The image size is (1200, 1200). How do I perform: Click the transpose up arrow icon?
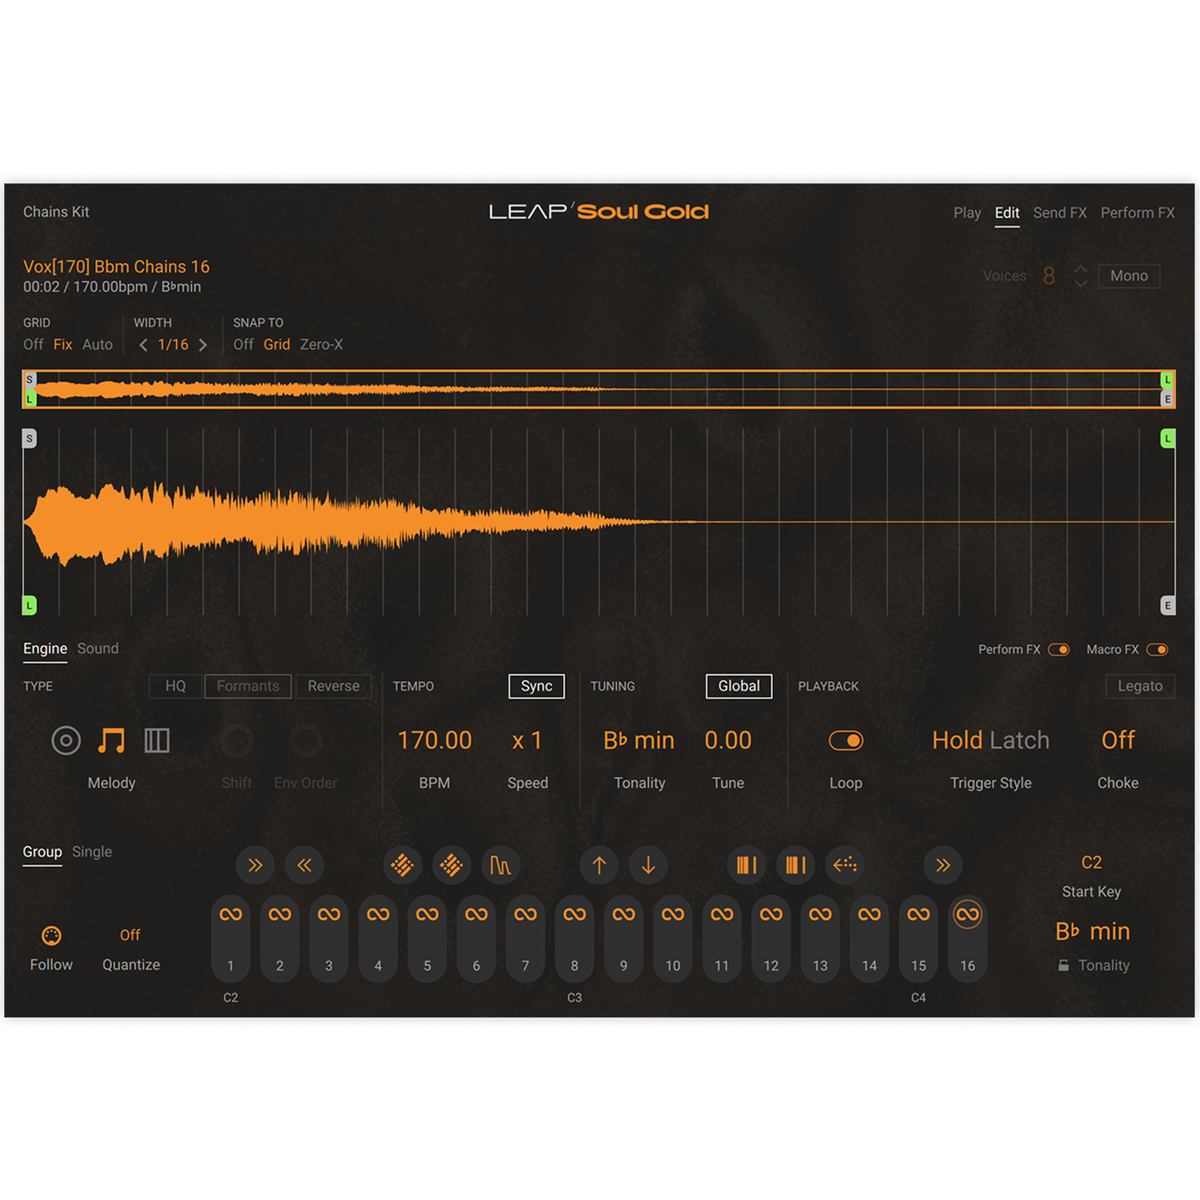(x=599, y=865)
